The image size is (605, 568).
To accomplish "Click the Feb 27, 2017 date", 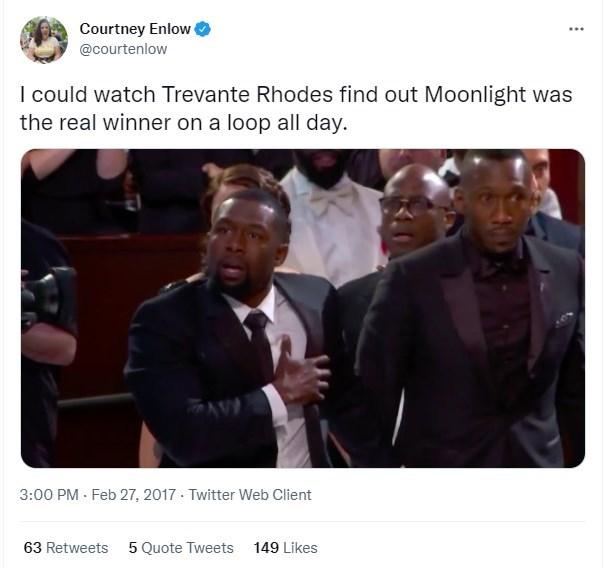I will pos(134,495).
